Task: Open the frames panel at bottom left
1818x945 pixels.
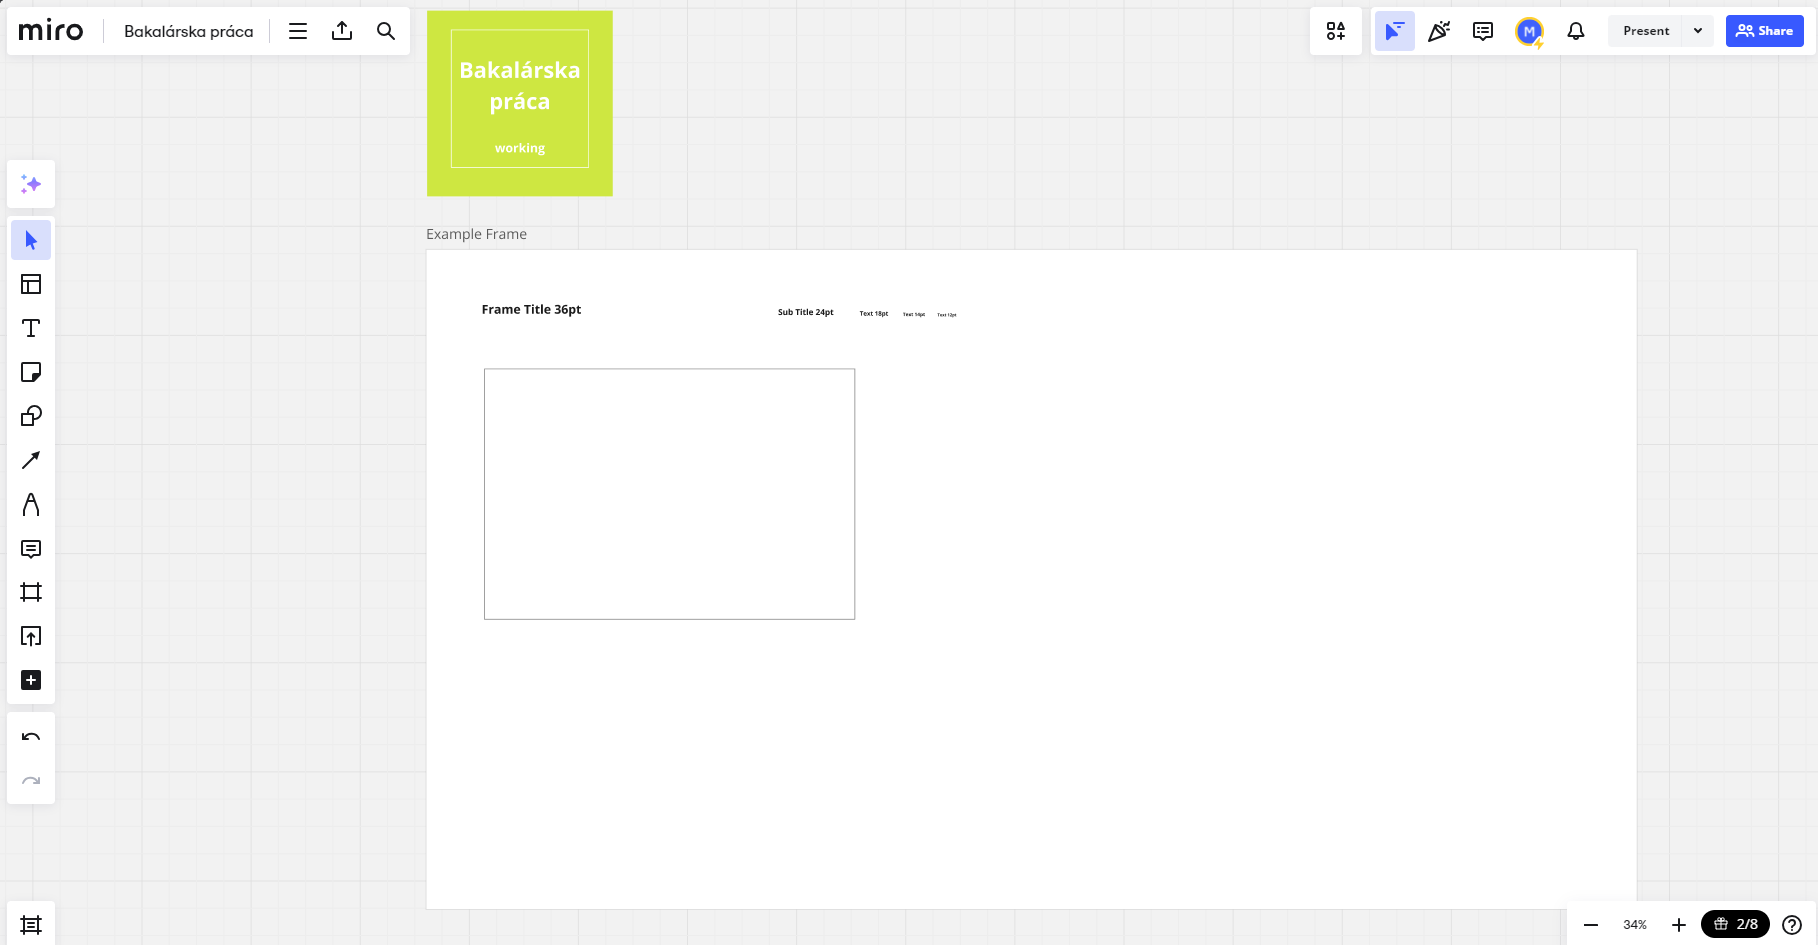Action: pyautogui.click(x=31, y=925)
